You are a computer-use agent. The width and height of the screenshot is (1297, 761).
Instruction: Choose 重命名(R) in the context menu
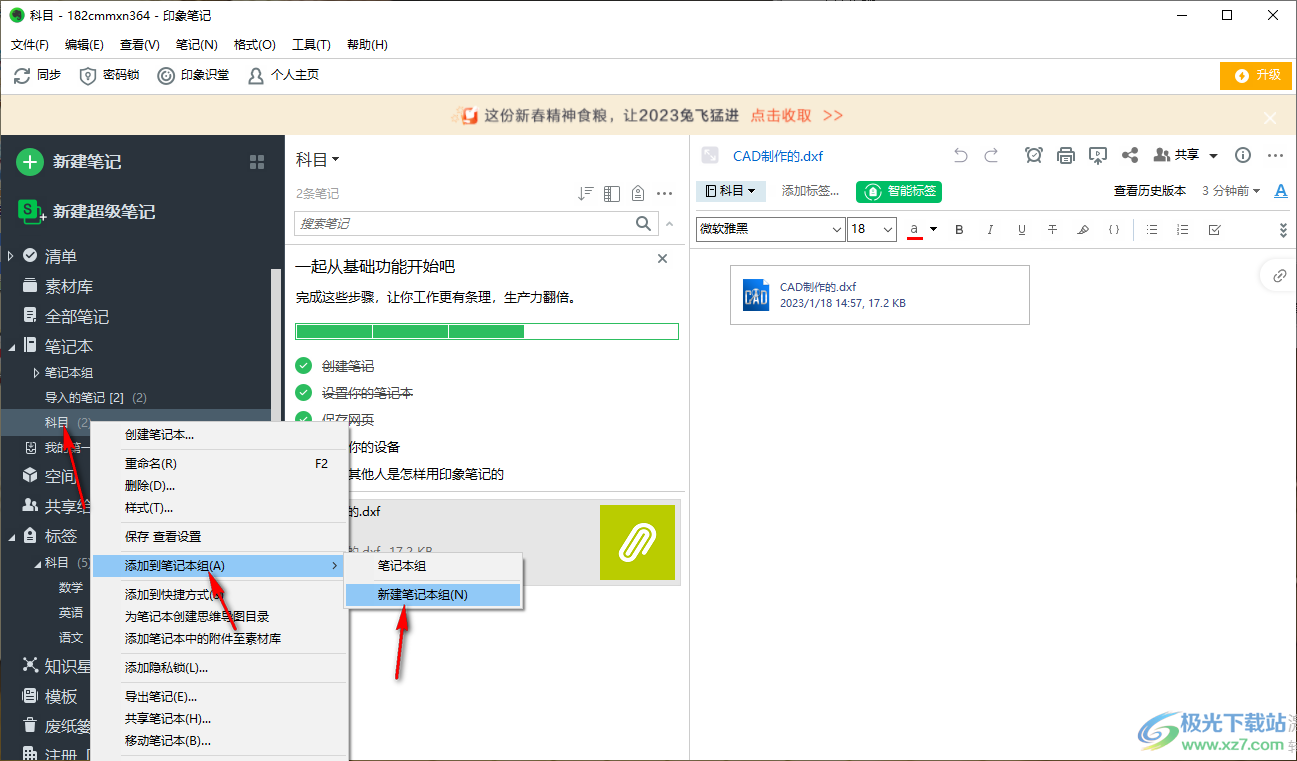[x=151, y=464]
